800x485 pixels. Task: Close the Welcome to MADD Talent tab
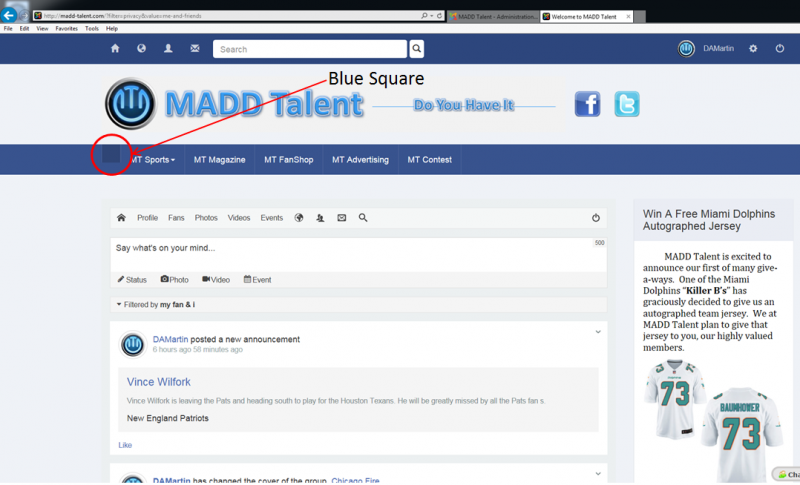pyautogui.click(x=628, y=16)
